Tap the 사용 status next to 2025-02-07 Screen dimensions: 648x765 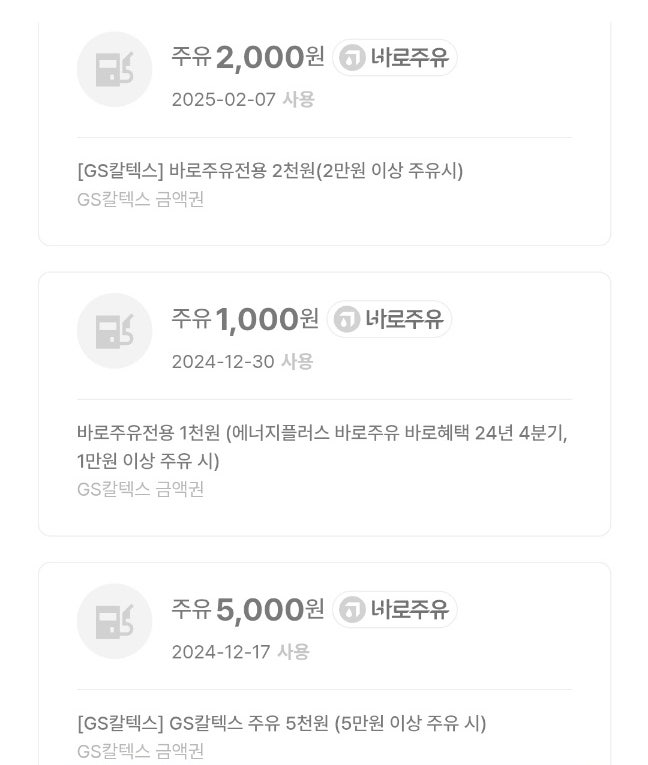tap(298, 100)
